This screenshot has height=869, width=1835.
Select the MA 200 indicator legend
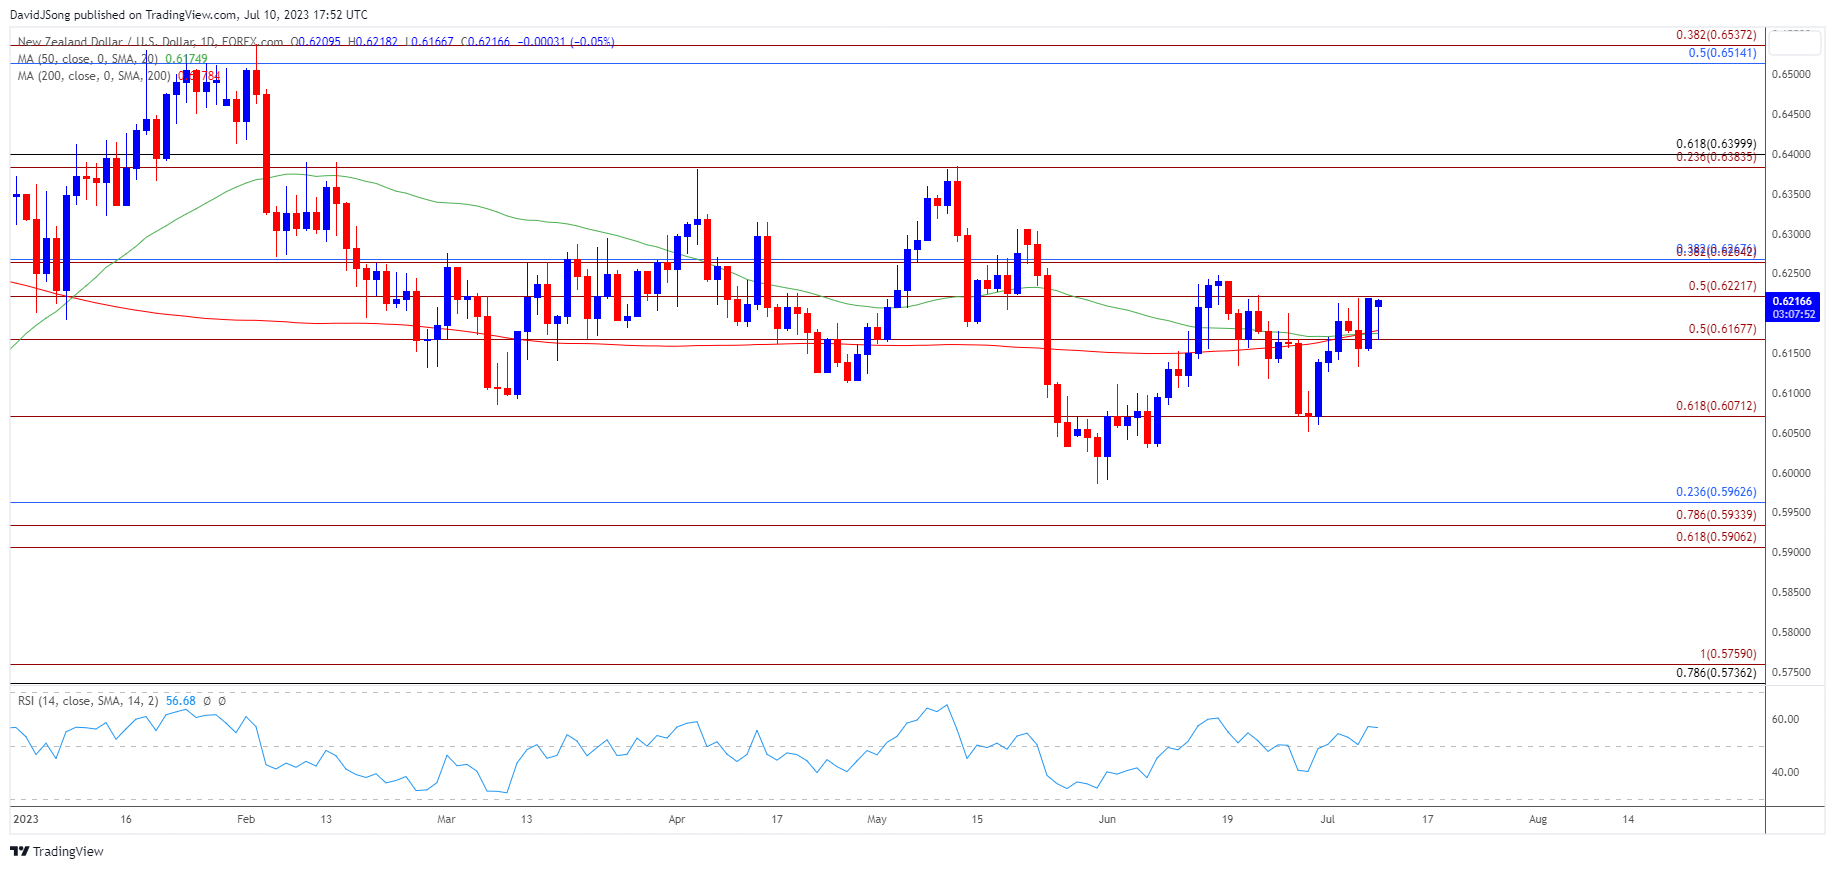94,76
